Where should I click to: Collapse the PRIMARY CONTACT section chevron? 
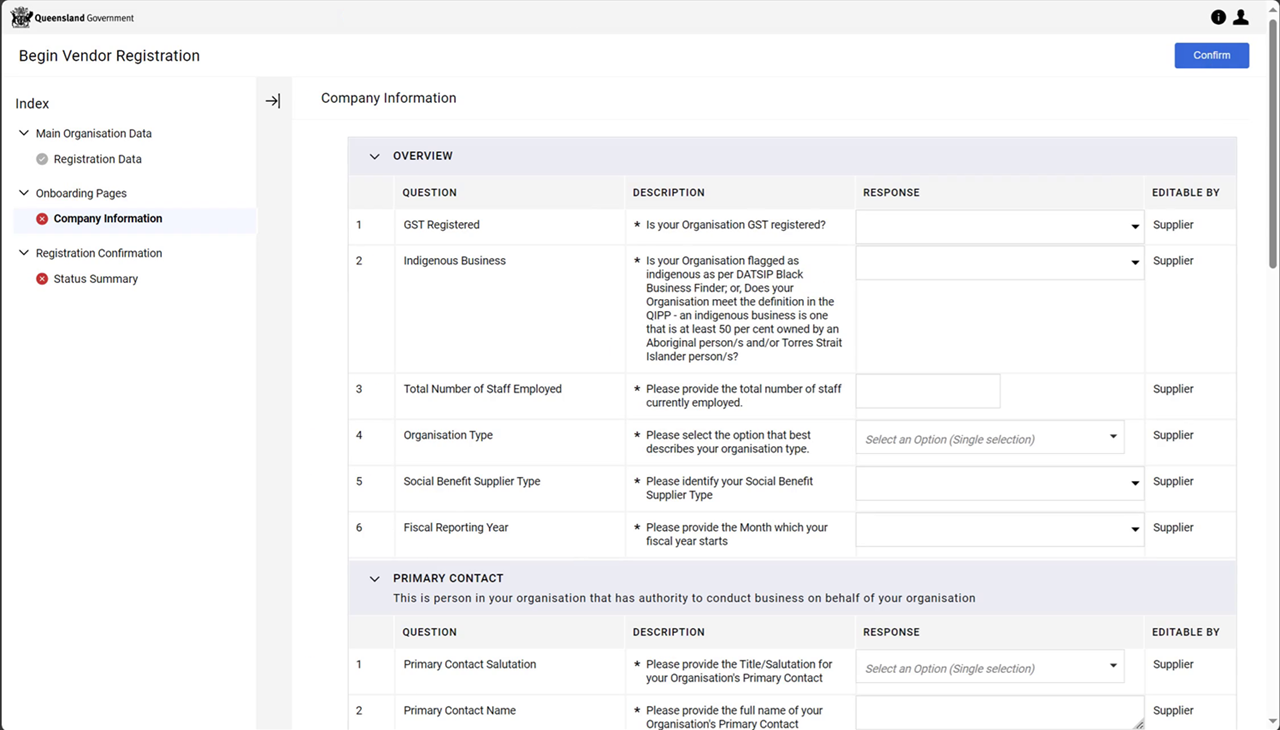coord(375,578)
